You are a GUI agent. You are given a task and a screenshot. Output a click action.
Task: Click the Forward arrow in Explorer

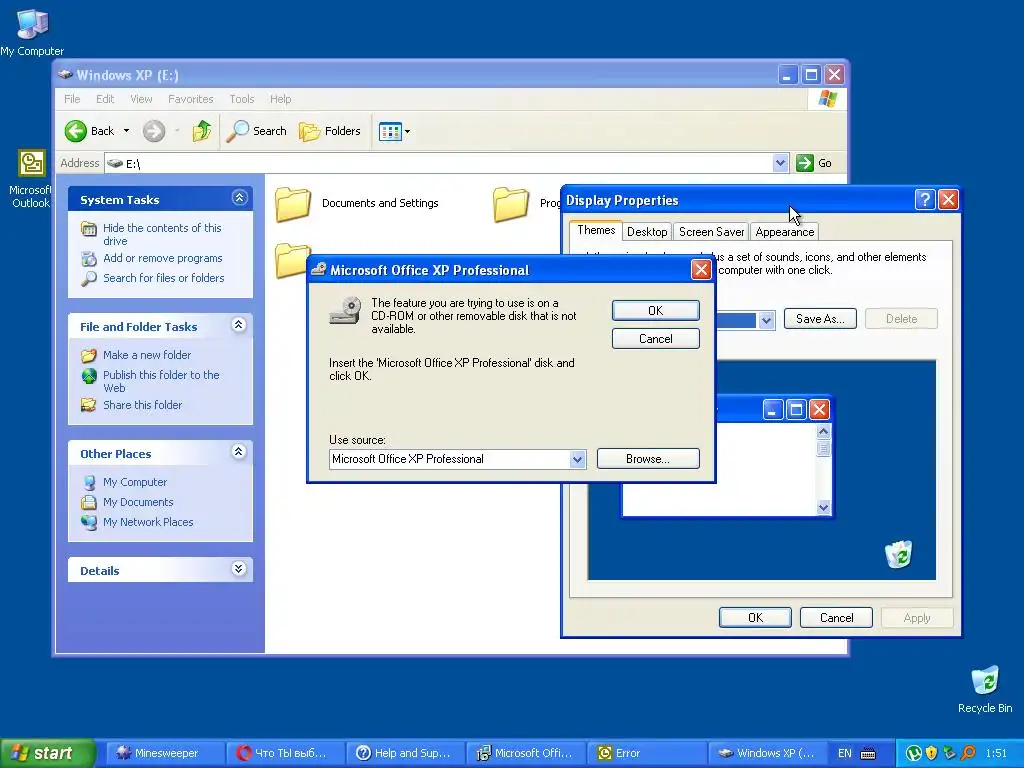(154, 131)
